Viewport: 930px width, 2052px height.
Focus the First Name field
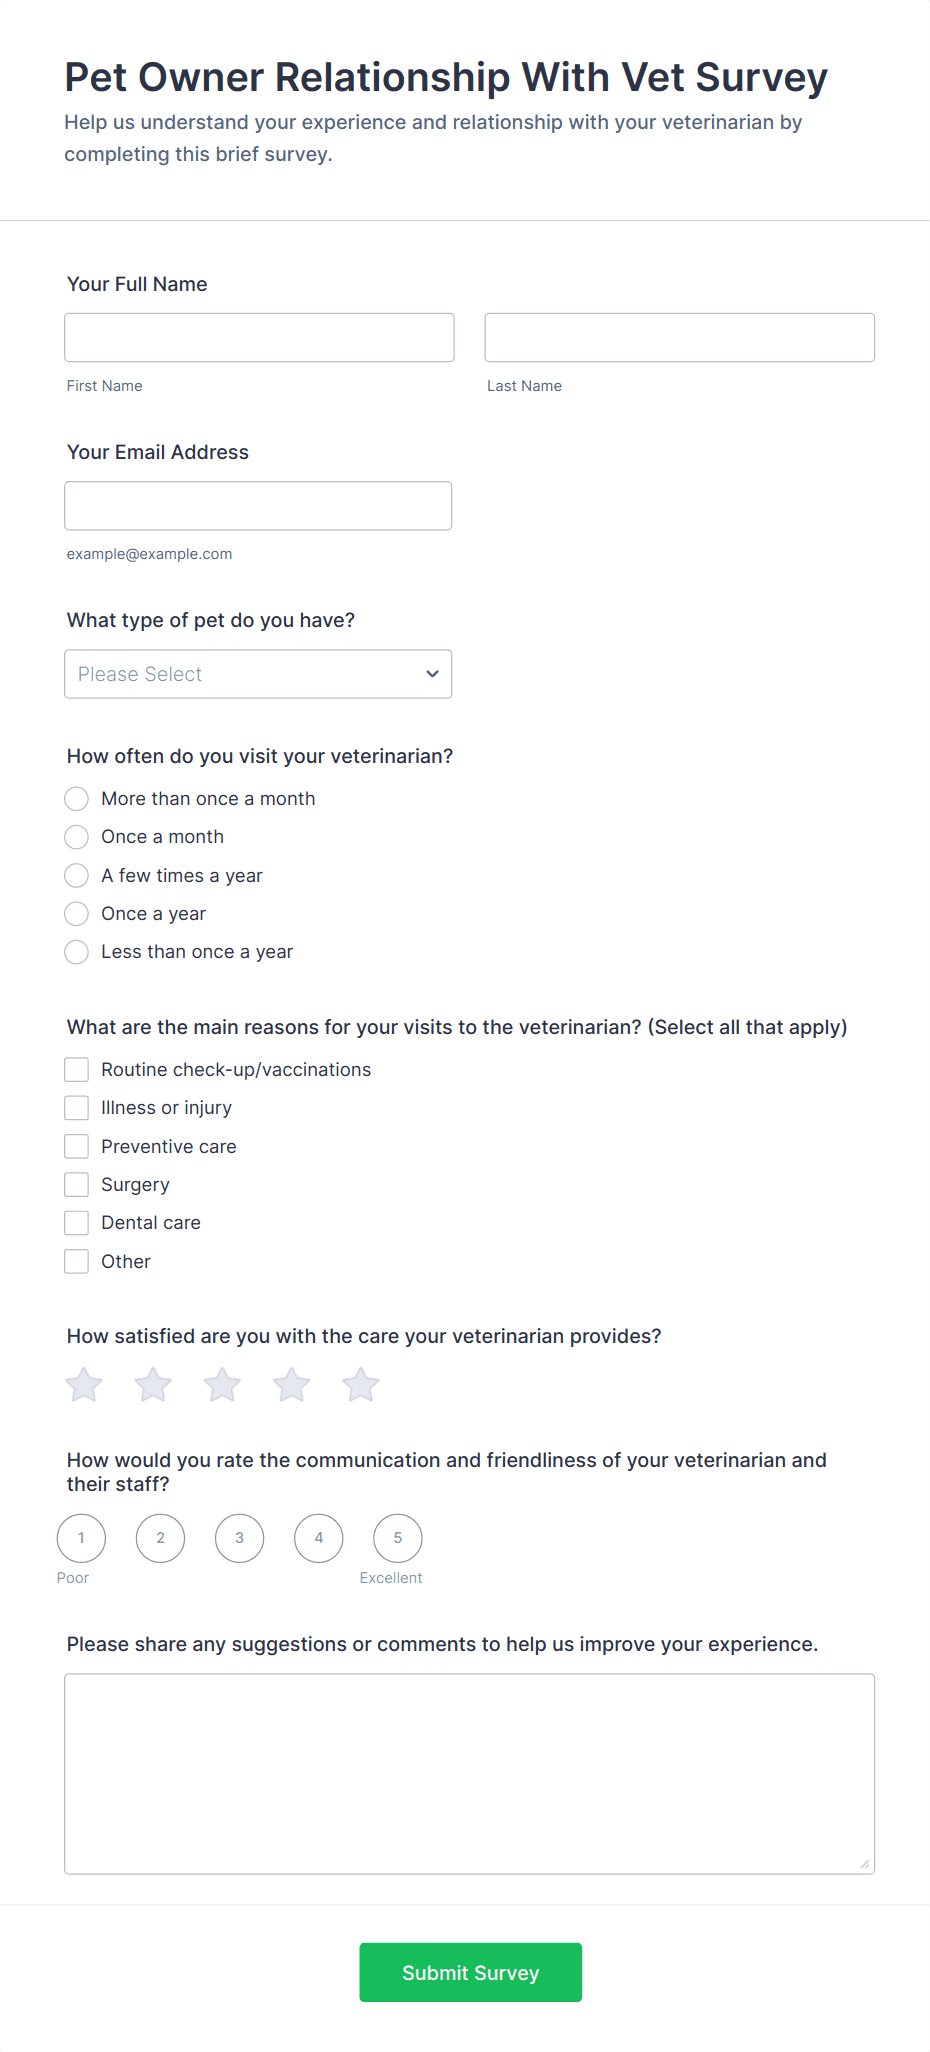pyautogui.click(x=259, y=338)
